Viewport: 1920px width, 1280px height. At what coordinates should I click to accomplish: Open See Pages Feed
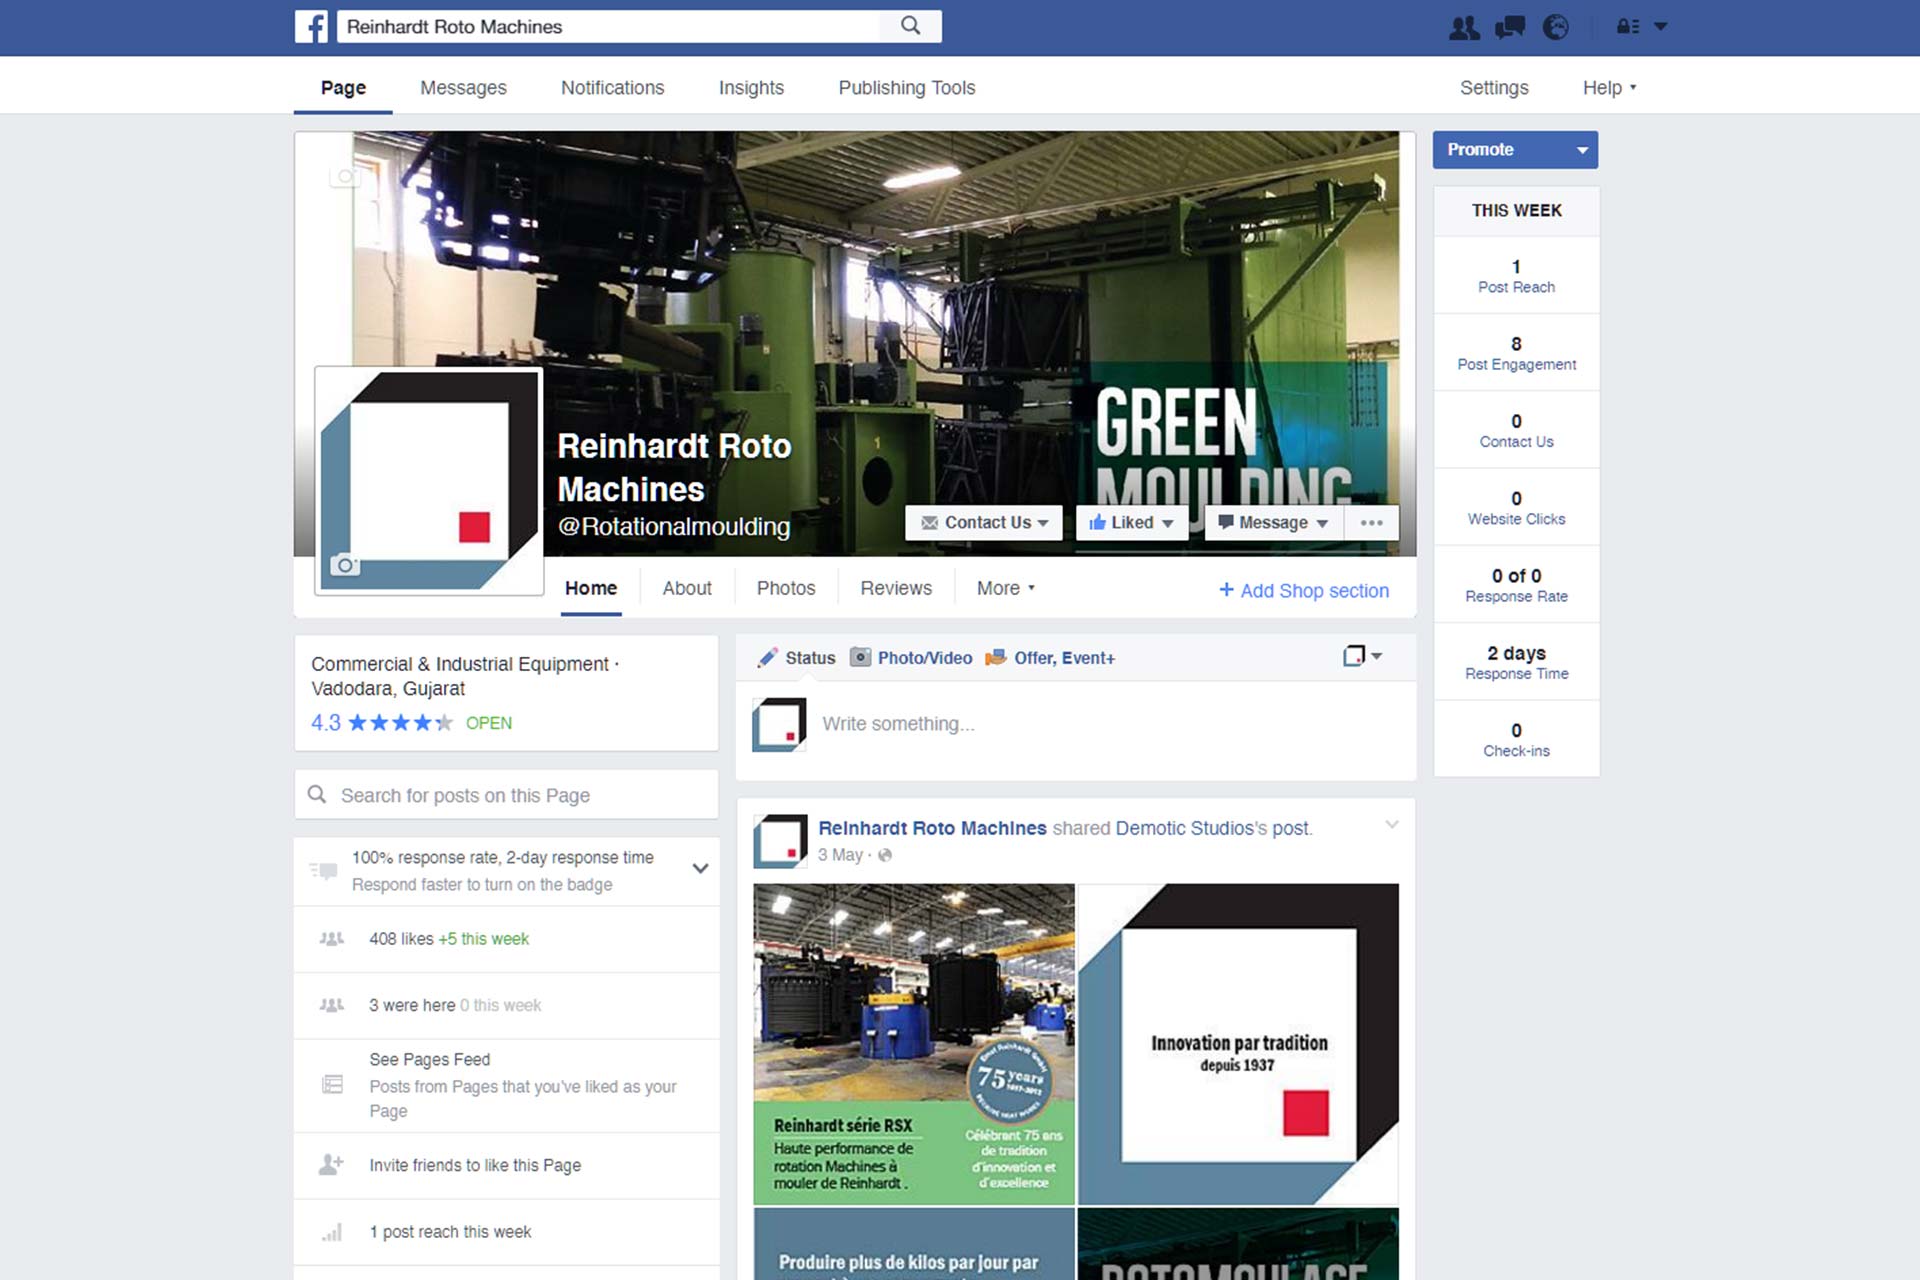point(506,1085)
